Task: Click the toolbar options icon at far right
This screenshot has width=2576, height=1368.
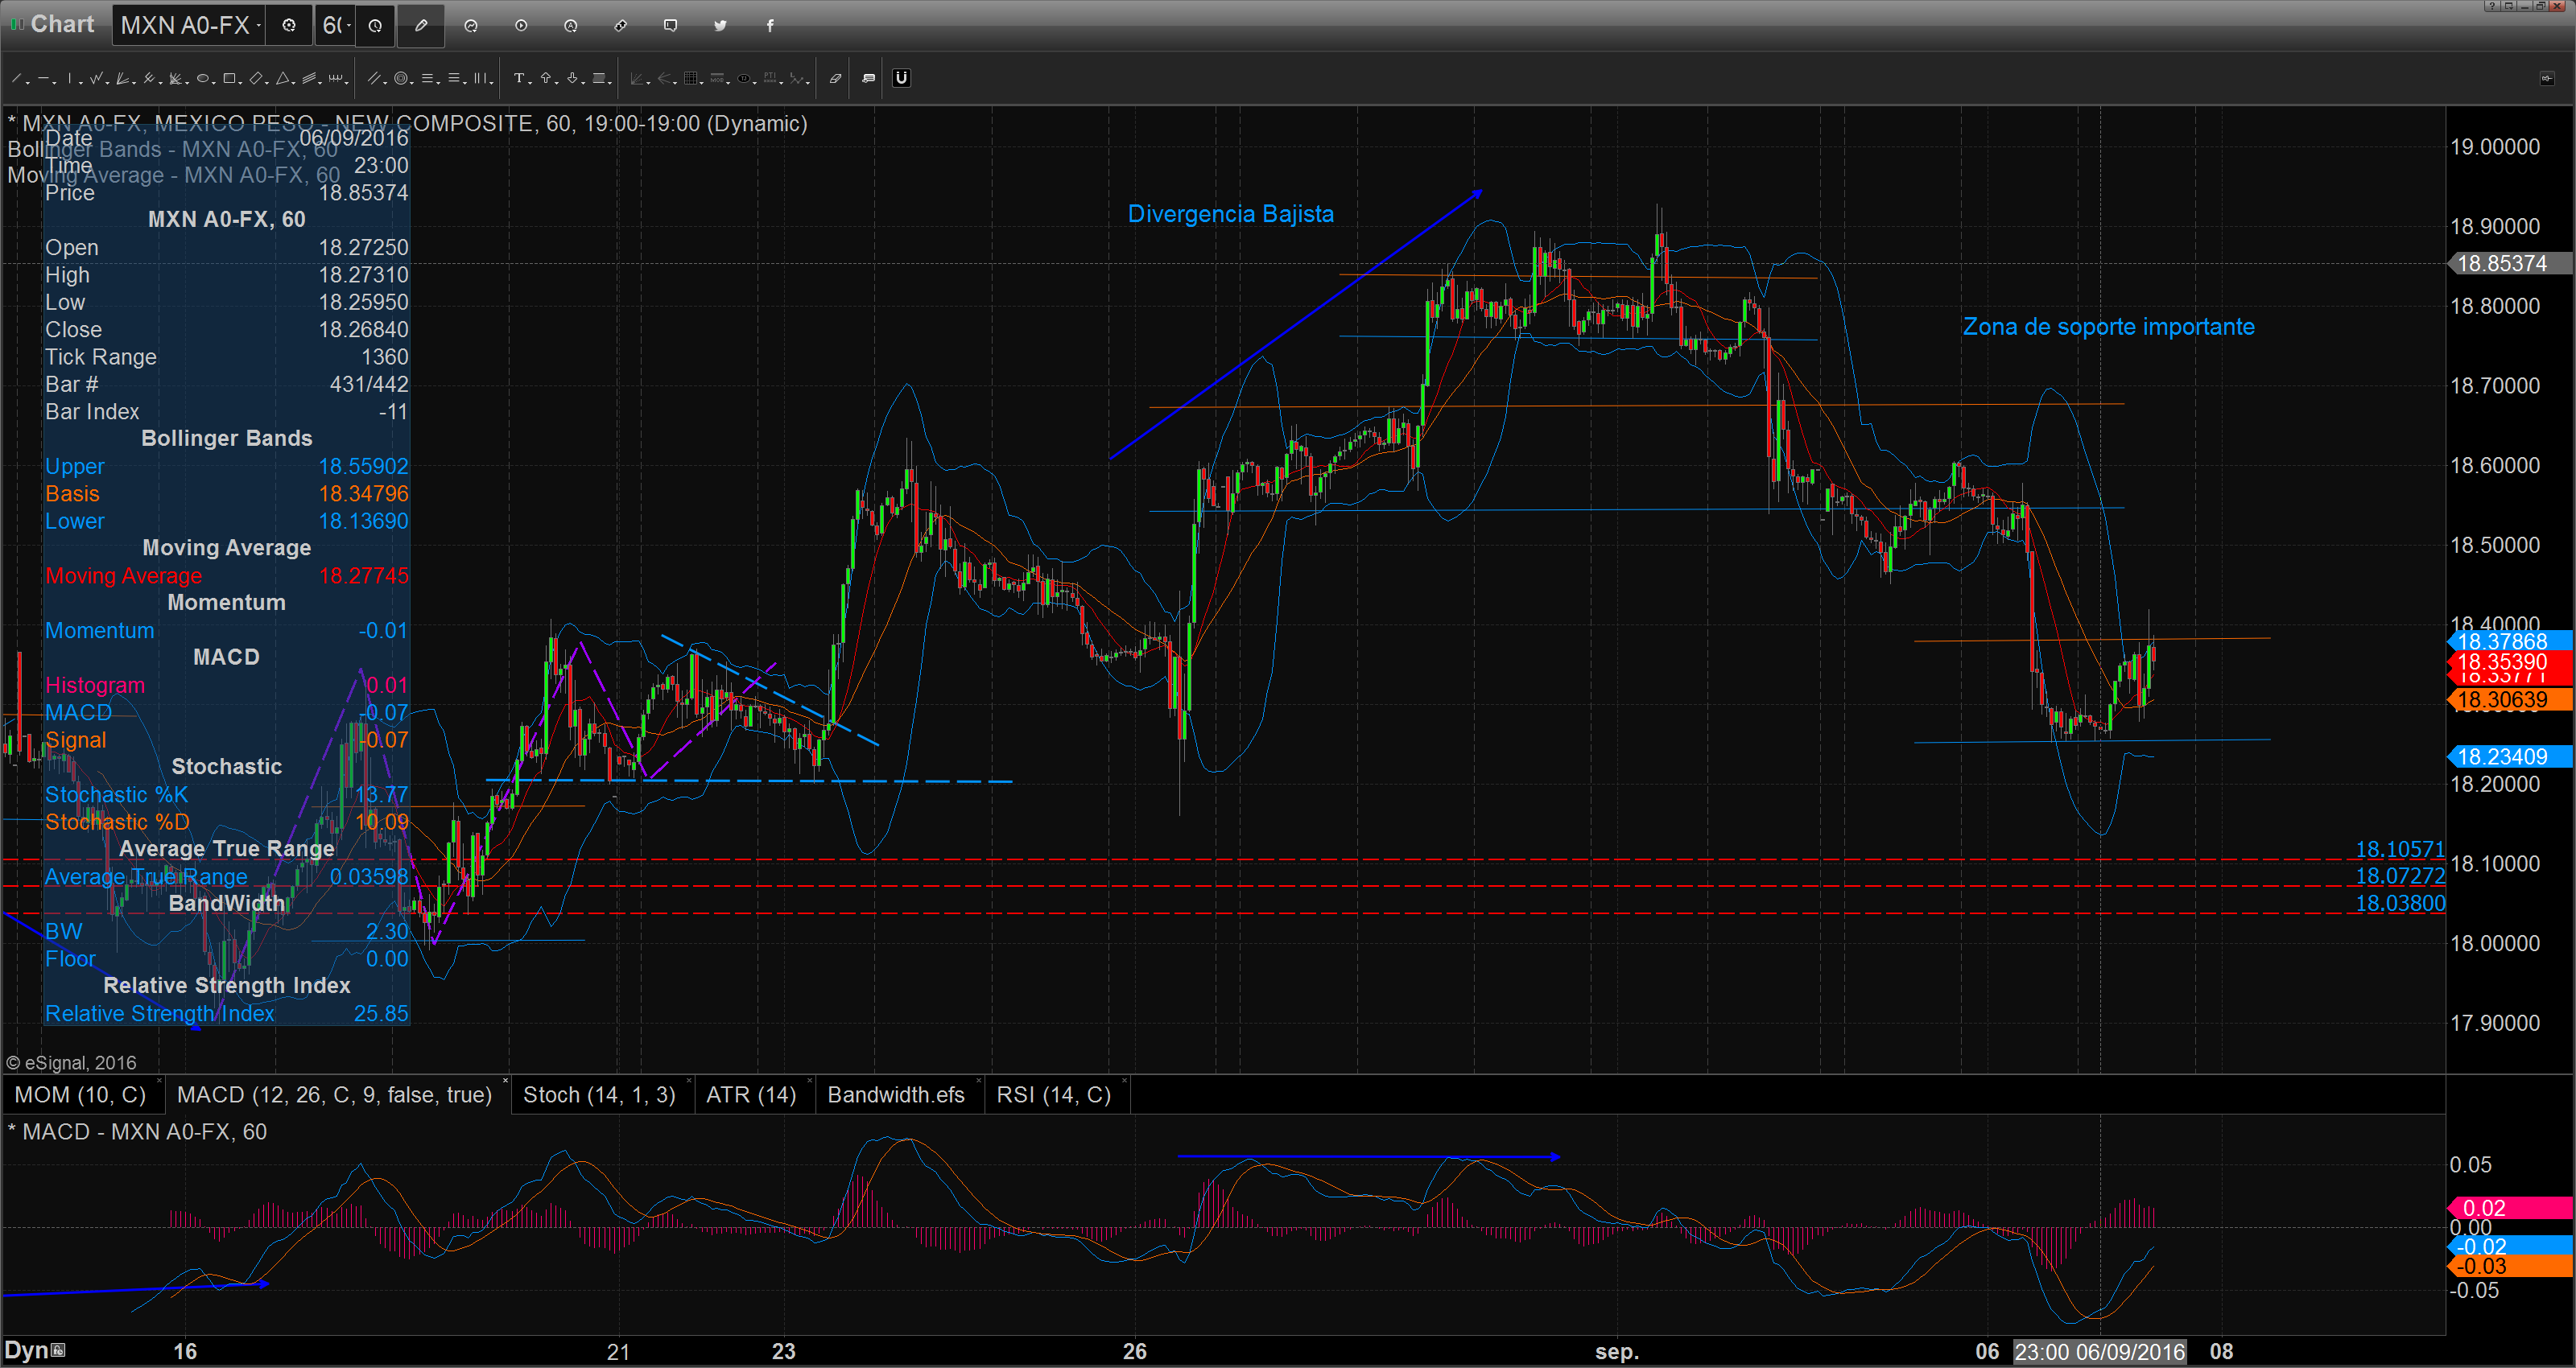Action: (x=2546, y=78)
